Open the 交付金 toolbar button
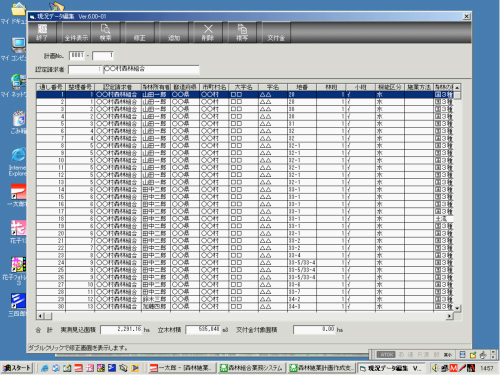Screen dimensions: 500x375 276,32
